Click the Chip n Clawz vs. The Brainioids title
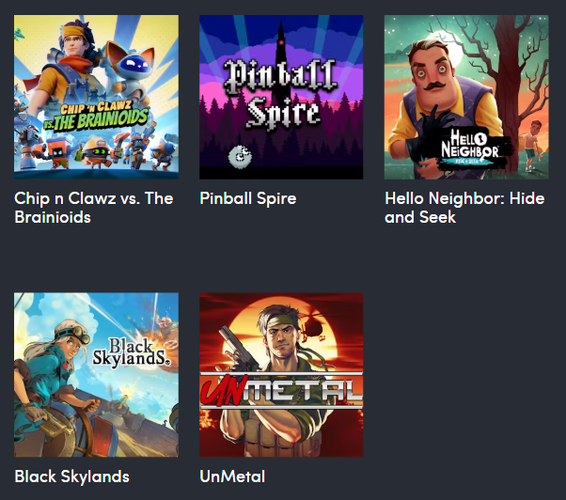 (x=94, y=208)
